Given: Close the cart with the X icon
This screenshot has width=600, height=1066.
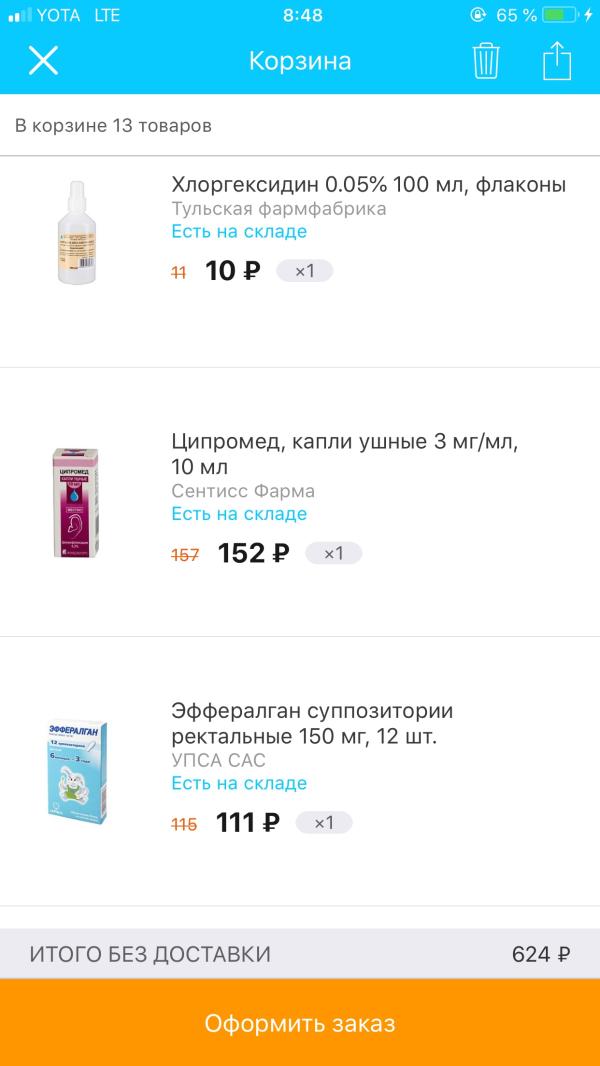Looking at the screenshot, I should [x=43, y=61].
